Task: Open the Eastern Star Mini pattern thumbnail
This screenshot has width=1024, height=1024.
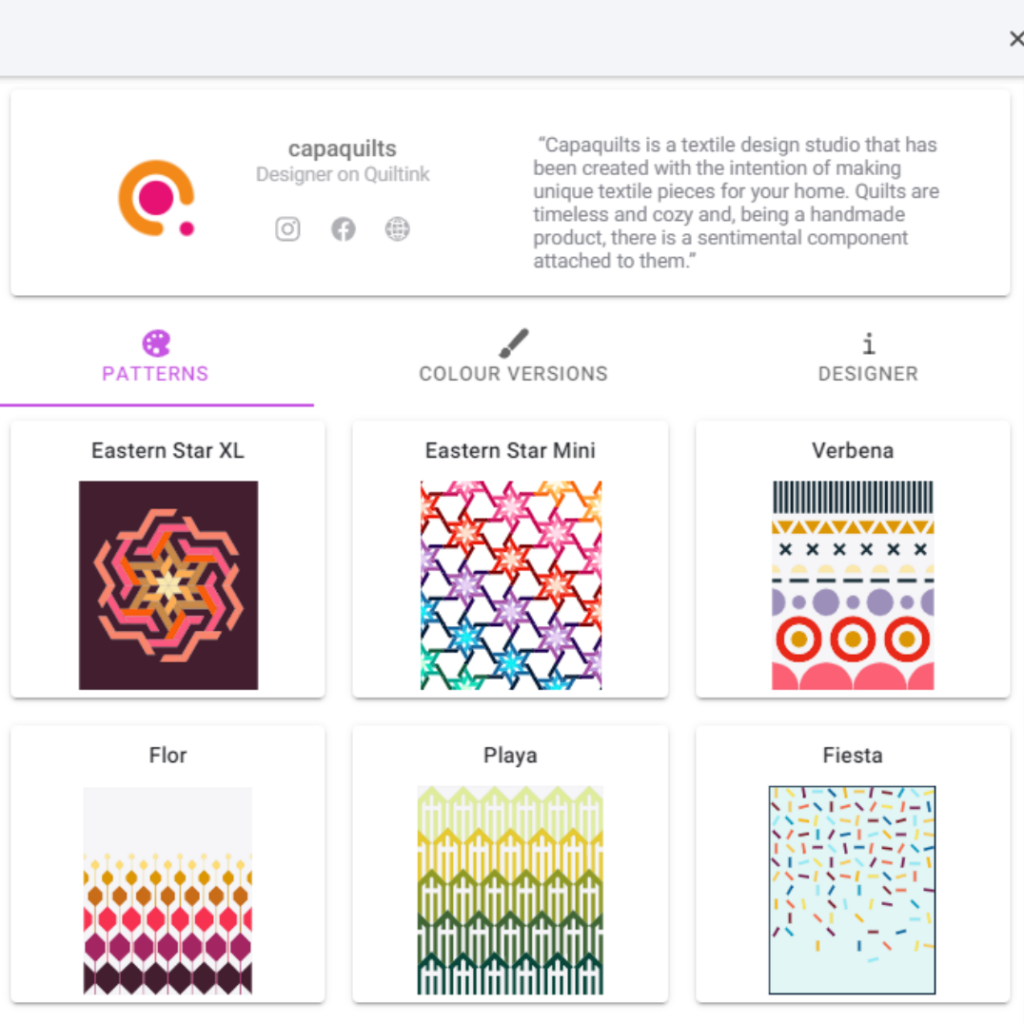Action: pos(511,585)
